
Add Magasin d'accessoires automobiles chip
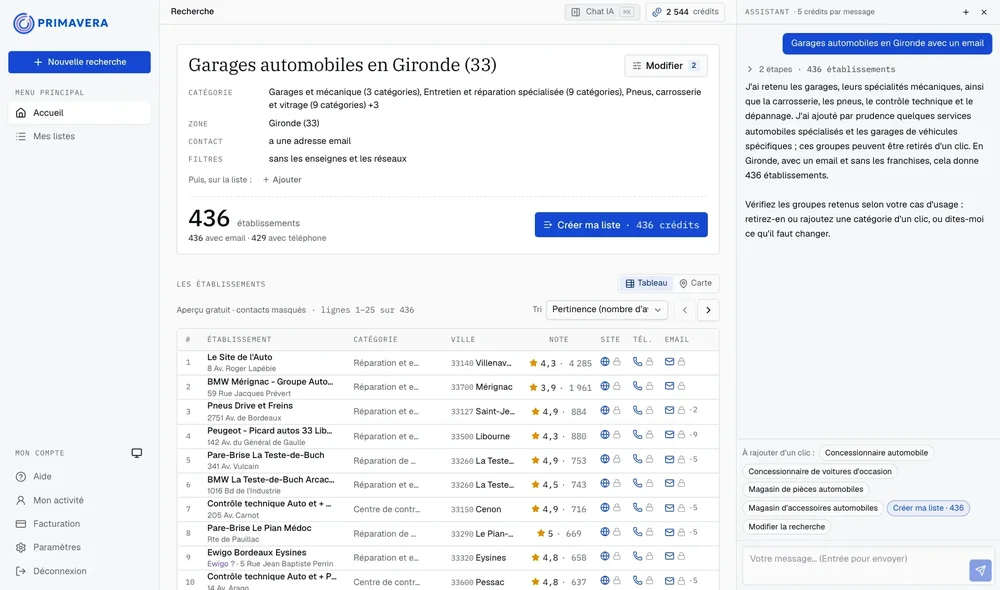click(813, 508)
